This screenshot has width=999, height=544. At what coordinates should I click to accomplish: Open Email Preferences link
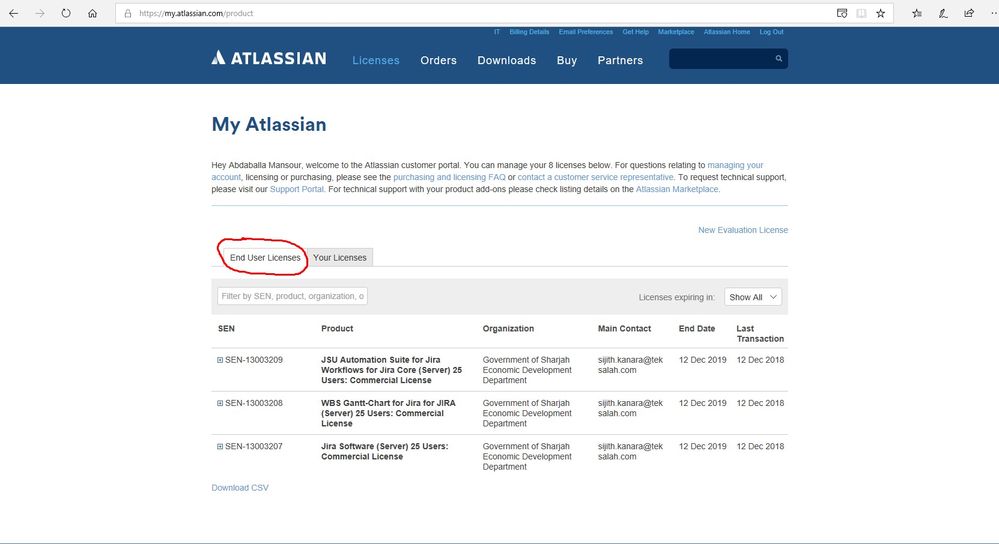click(x=586, y=32)
